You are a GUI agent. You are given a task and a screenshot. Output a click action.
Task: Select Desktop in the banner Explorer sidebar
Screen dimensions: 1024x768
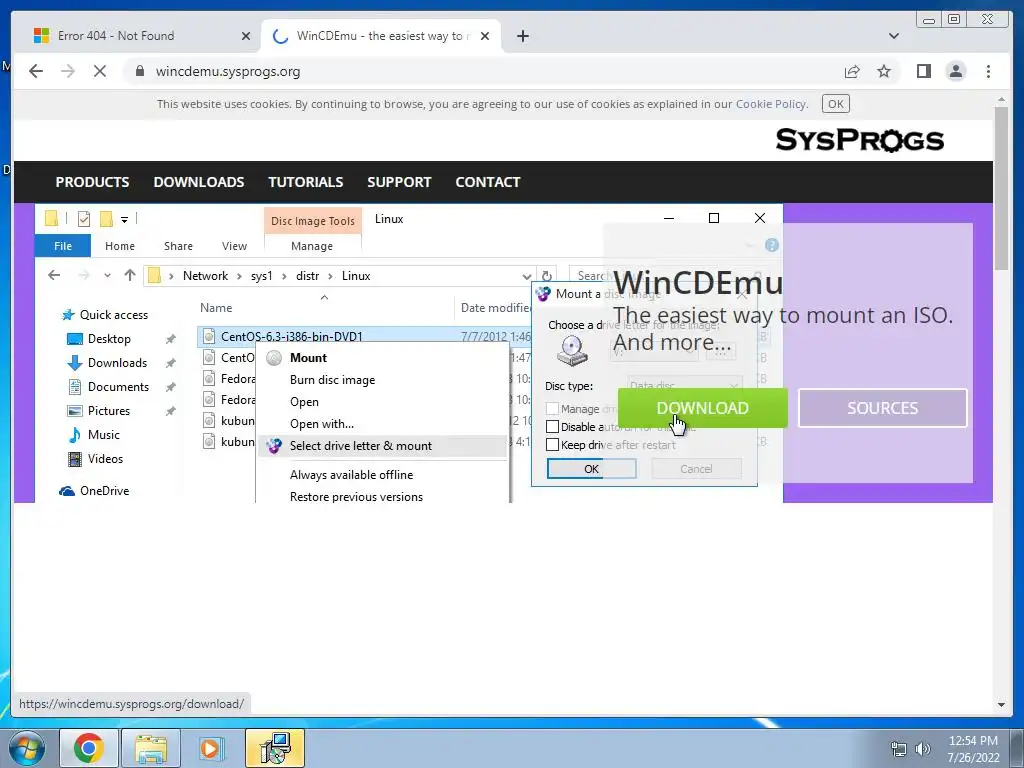click(x=99, y=339)
